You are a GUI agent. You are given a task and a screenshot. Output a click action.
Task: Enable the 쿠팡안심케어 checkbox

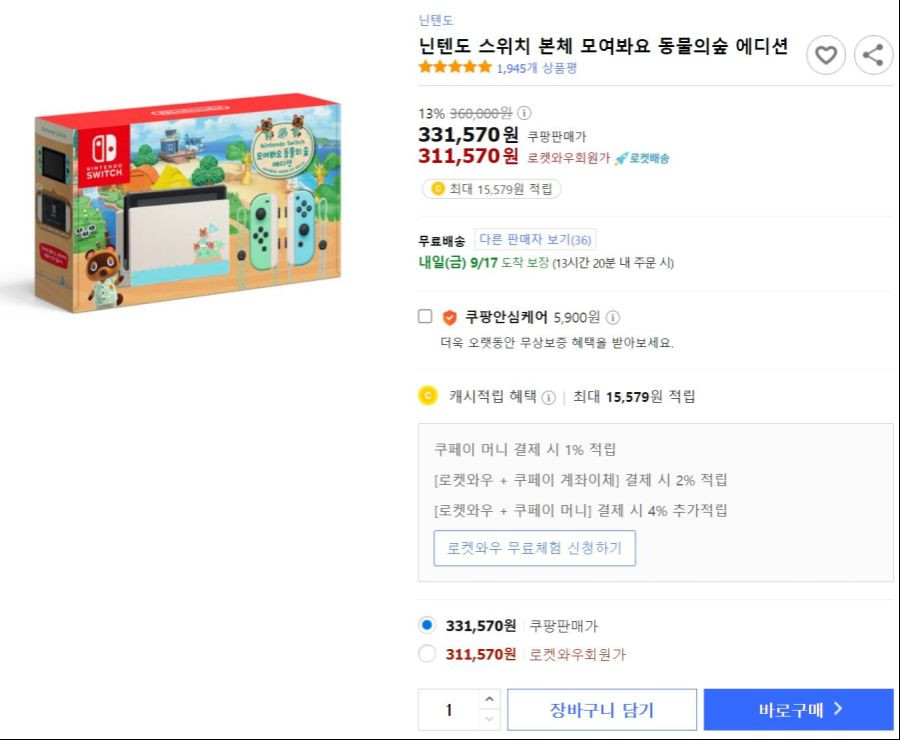(425, 316)
